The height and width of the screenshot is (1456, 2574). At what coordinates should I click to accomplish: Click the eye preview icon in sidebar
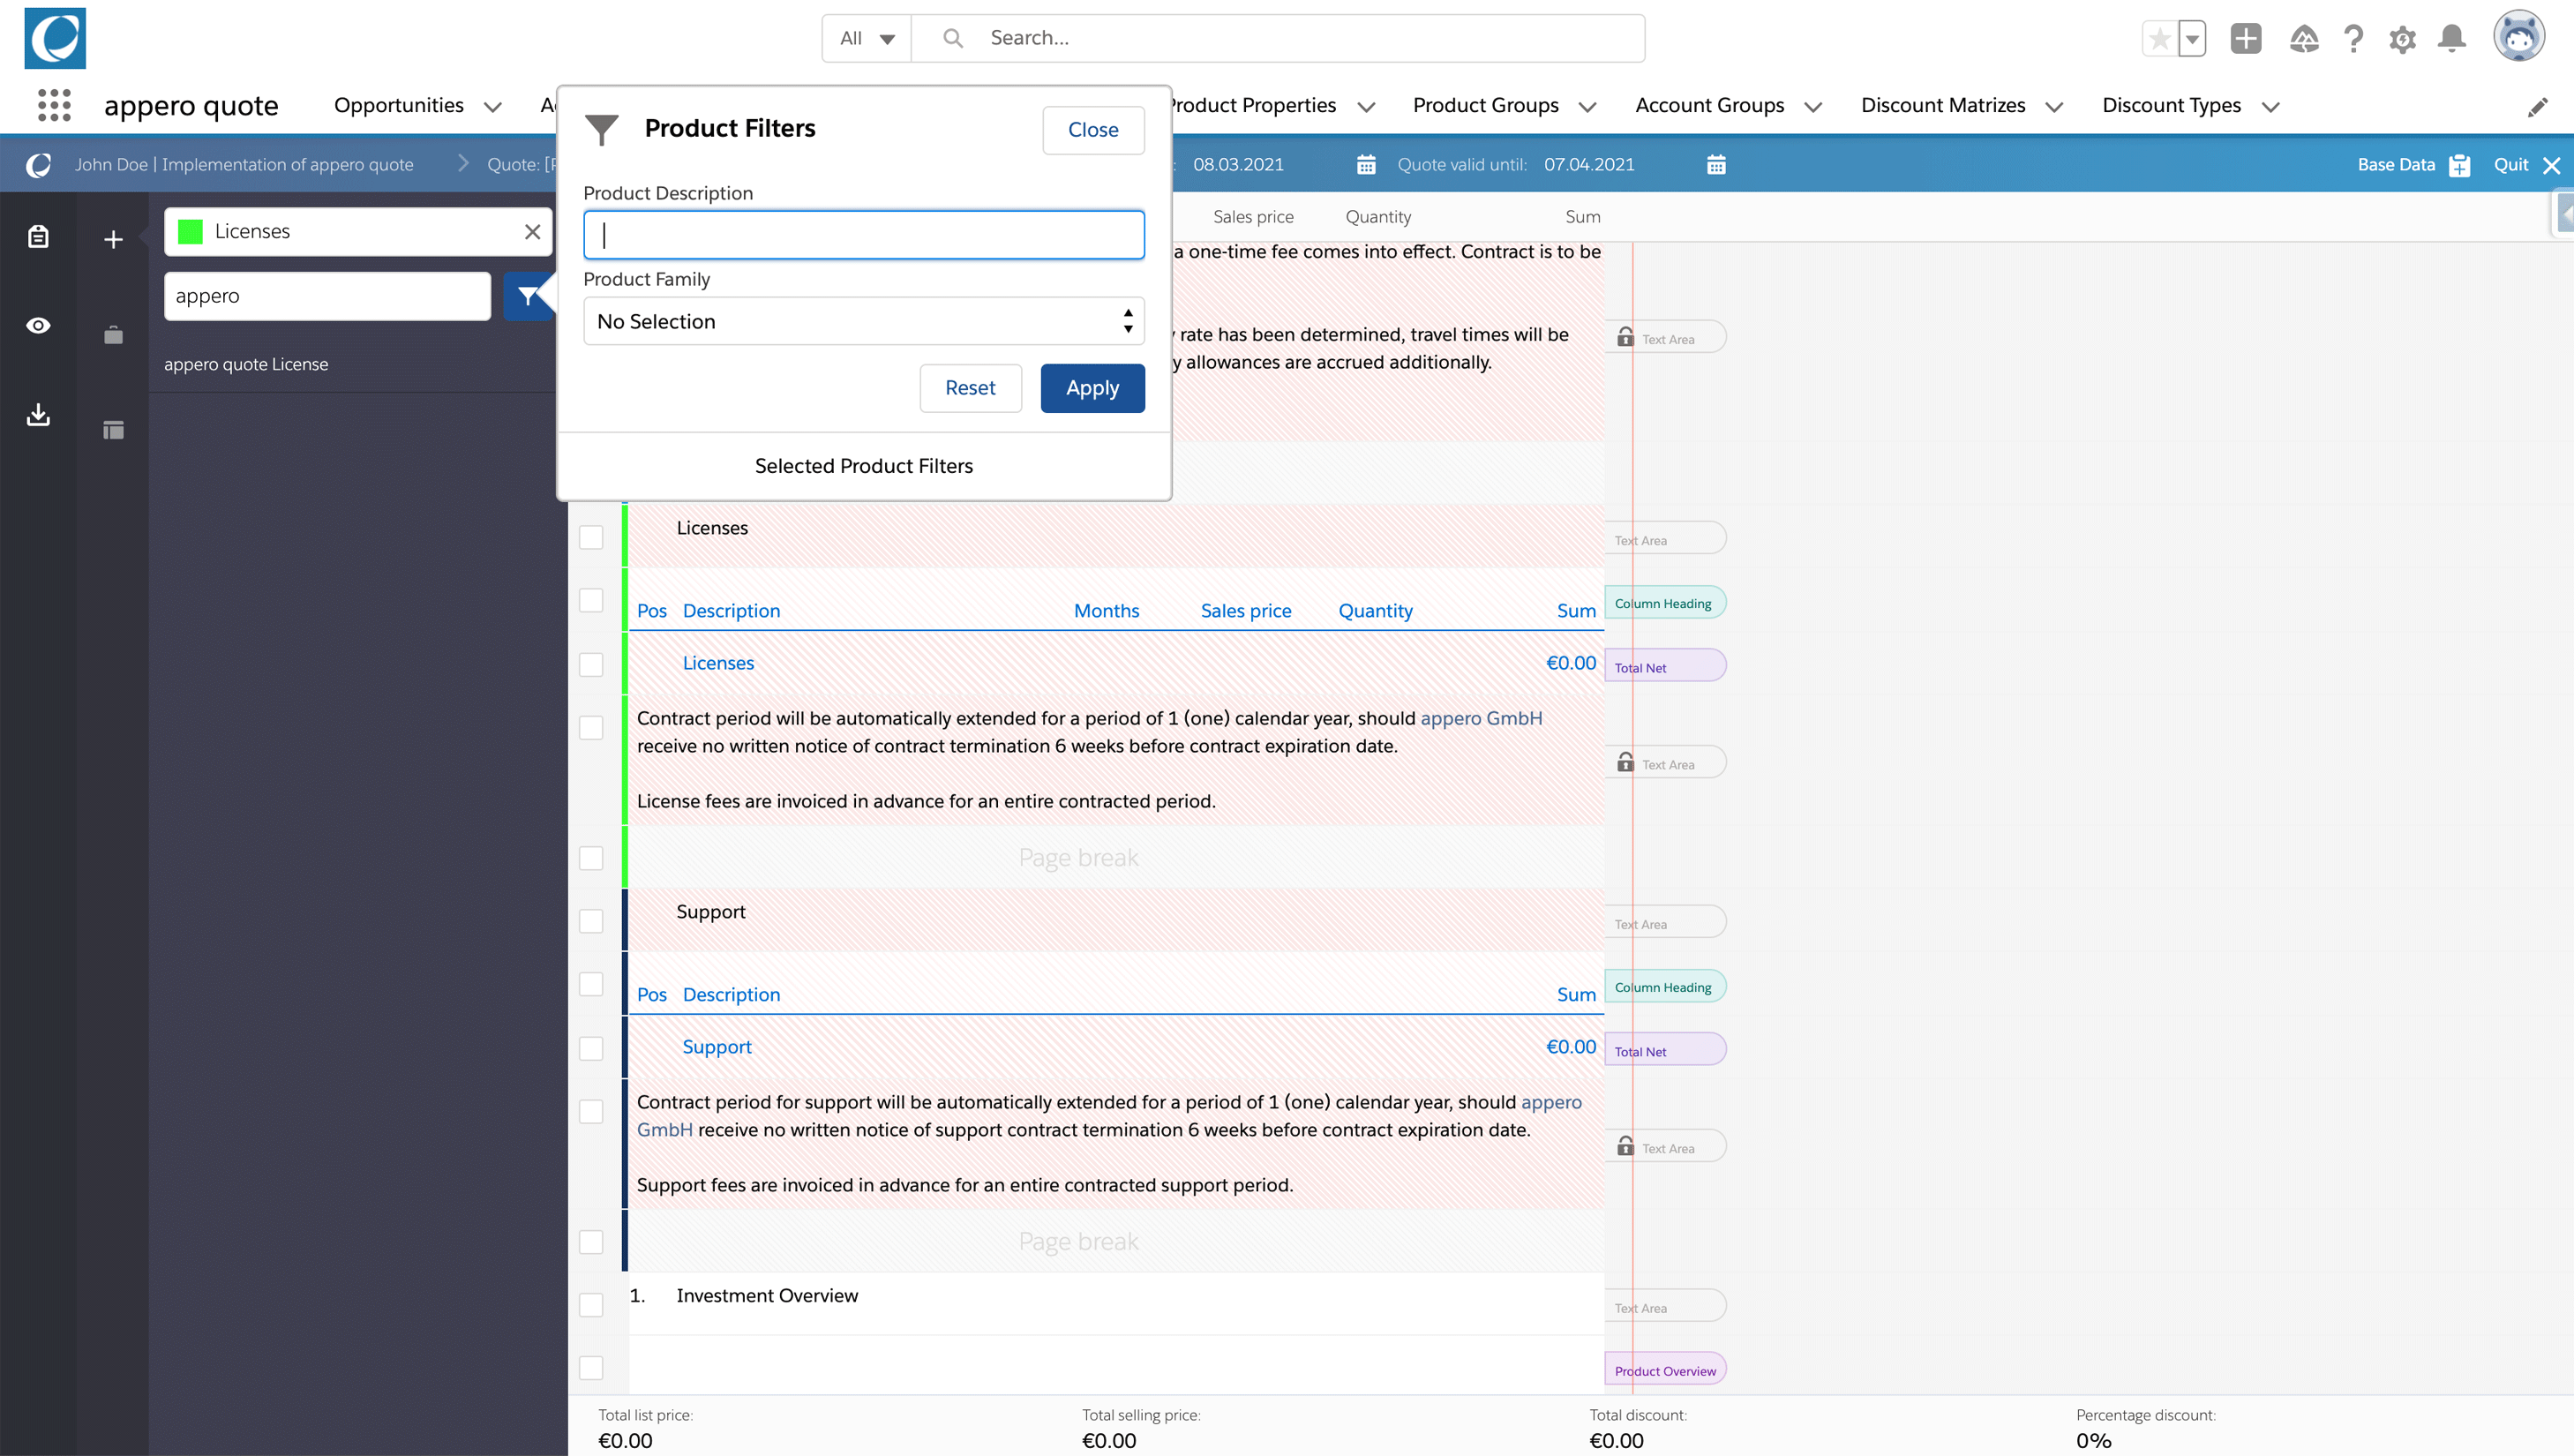click(38, 326)
